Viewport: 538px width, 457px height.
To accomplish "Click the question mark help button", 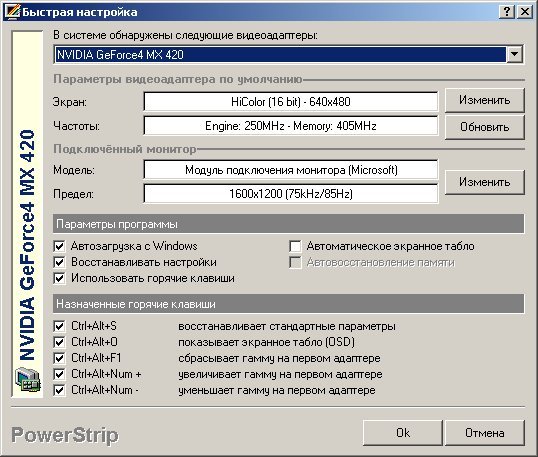I will [507, 12].
